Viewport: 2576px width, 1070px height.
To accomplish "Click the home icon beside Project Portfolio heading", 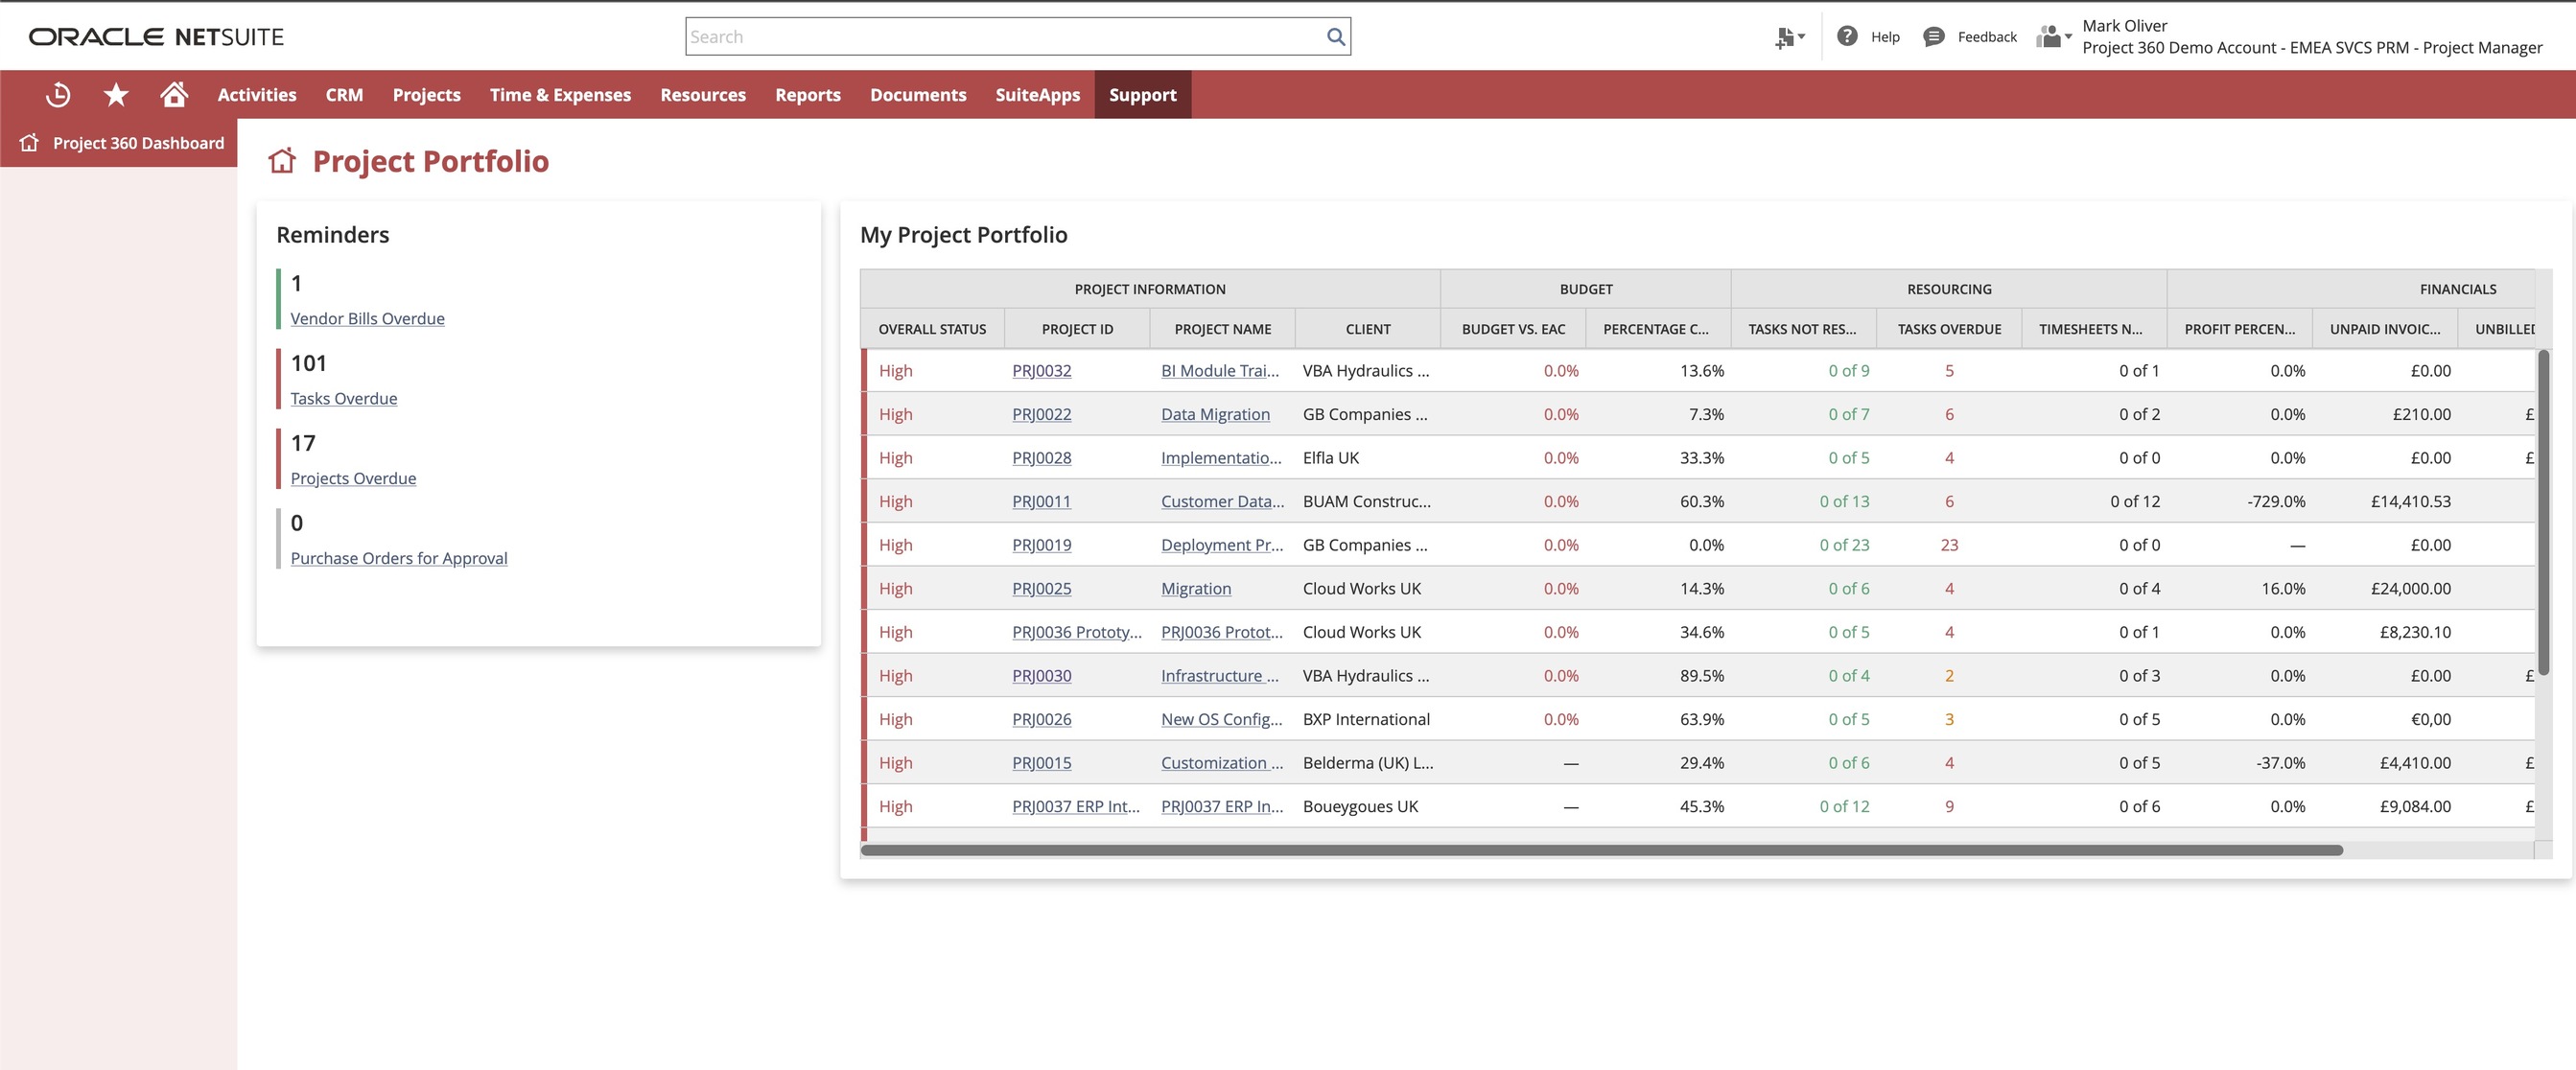I will point(283,160).
